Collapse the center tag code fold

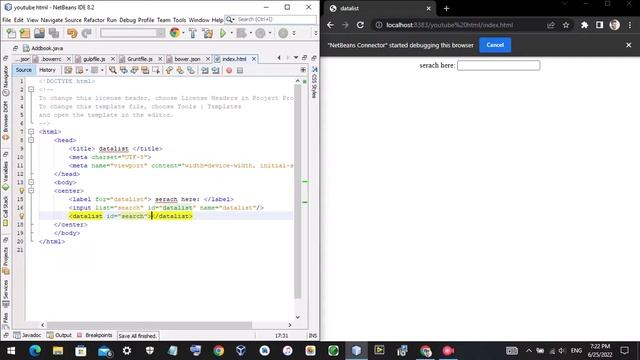31,191
